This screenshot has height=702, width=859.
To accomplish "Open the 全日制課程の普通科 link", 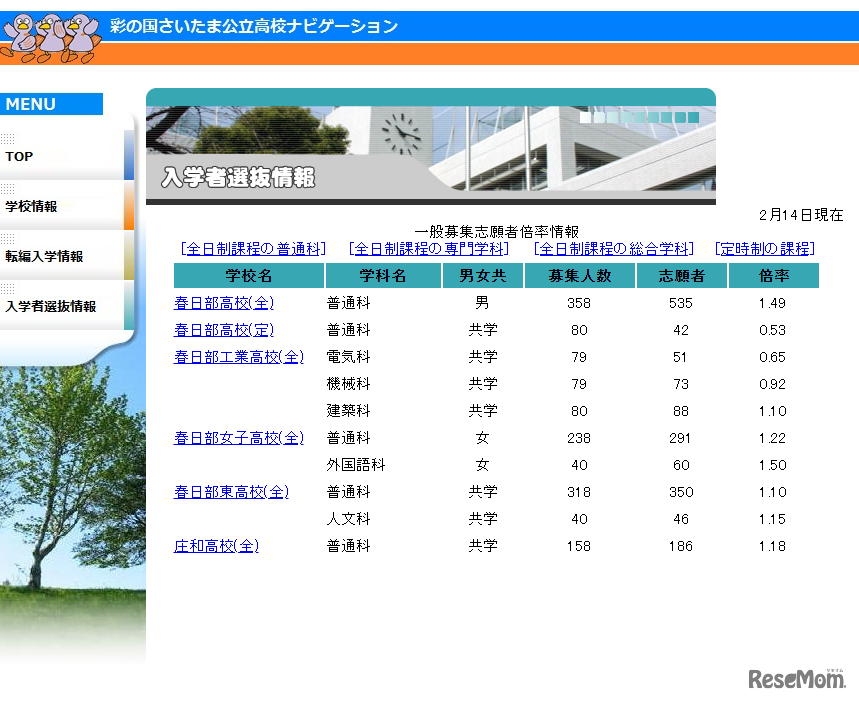I will 250,249.
